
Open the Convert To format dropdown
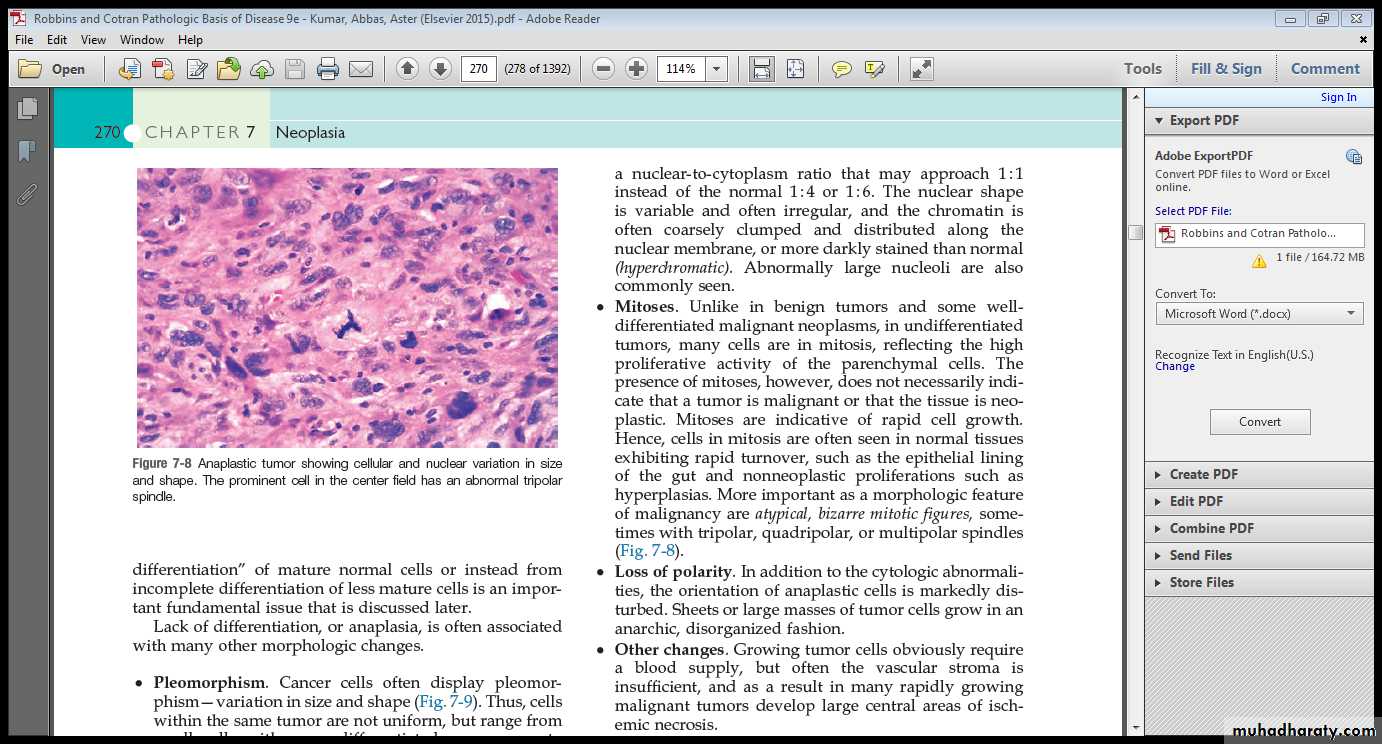click(1259, 314)
